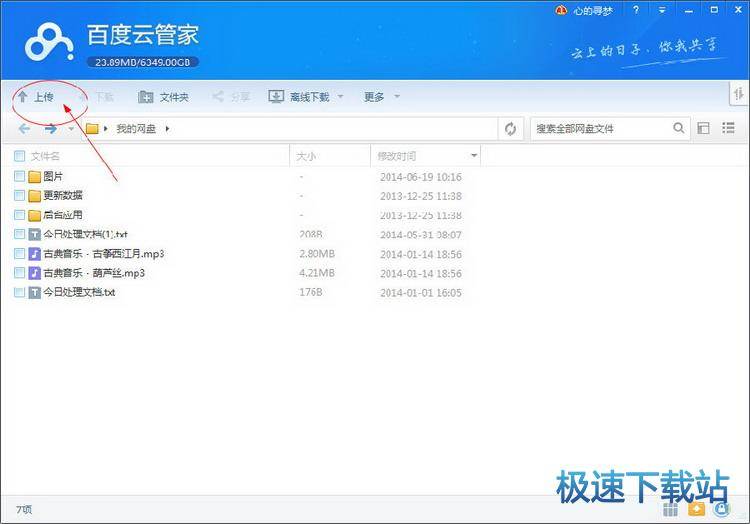Click the 修改时间 sort dropdown arrow
The image size is (750, 524).
pyautogui.click(x=474, y=155)
